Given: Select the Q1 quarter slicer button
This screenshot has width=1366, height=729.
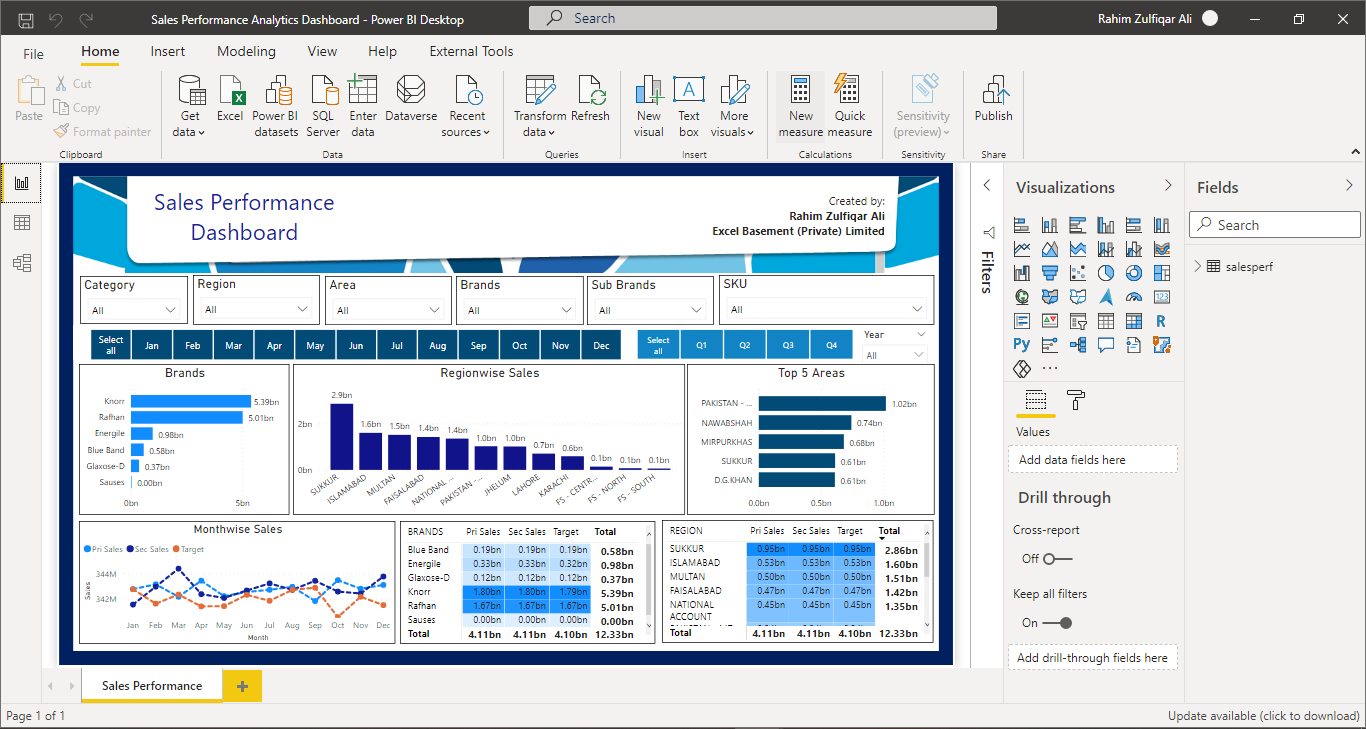Looking at the screenshot, I should (x=701, y=345).
